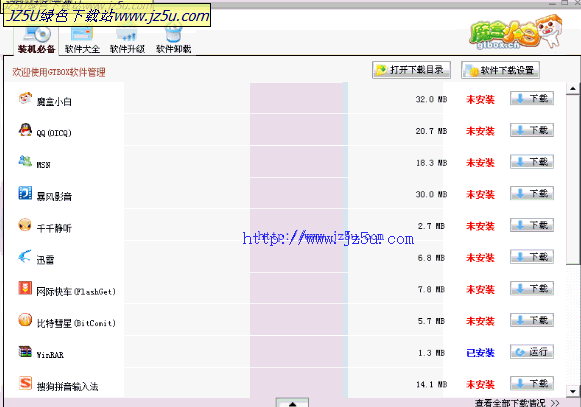Download 暴风影音 with 下载 button

click(532, 193)
